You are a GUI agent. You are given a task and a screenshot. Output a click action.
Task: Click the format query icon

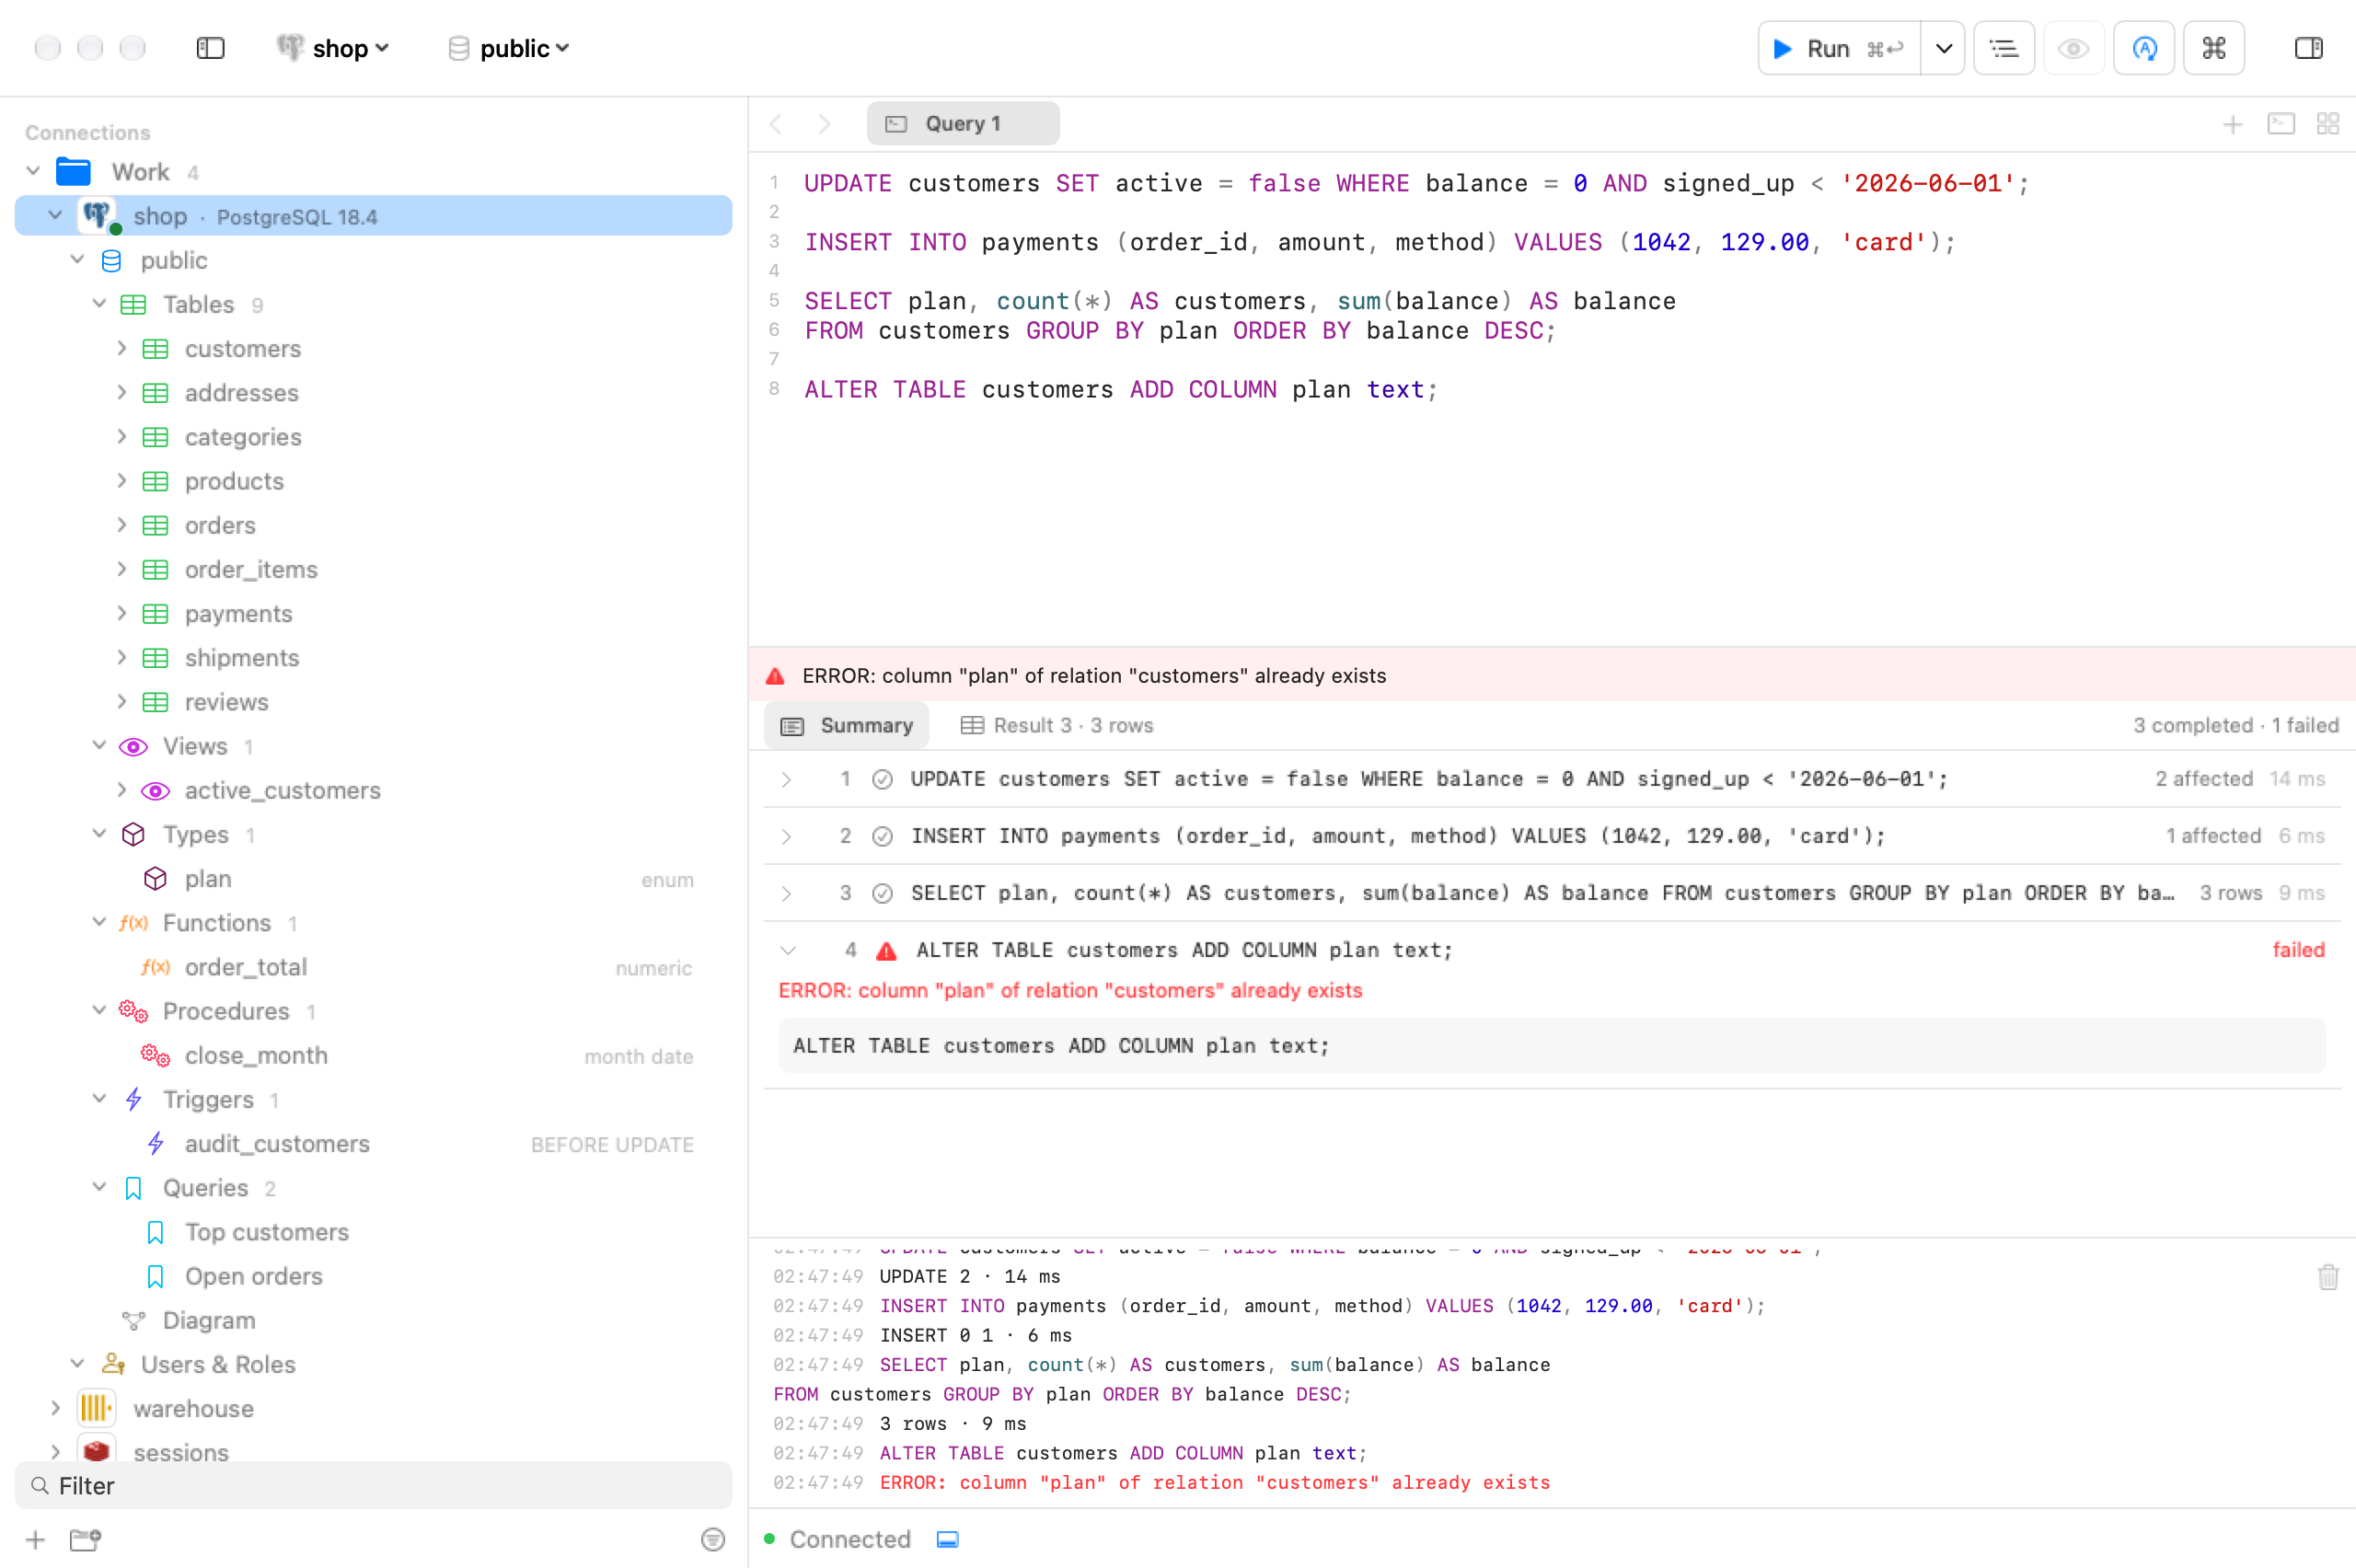pyautogui.click(x=2004, y=48)
